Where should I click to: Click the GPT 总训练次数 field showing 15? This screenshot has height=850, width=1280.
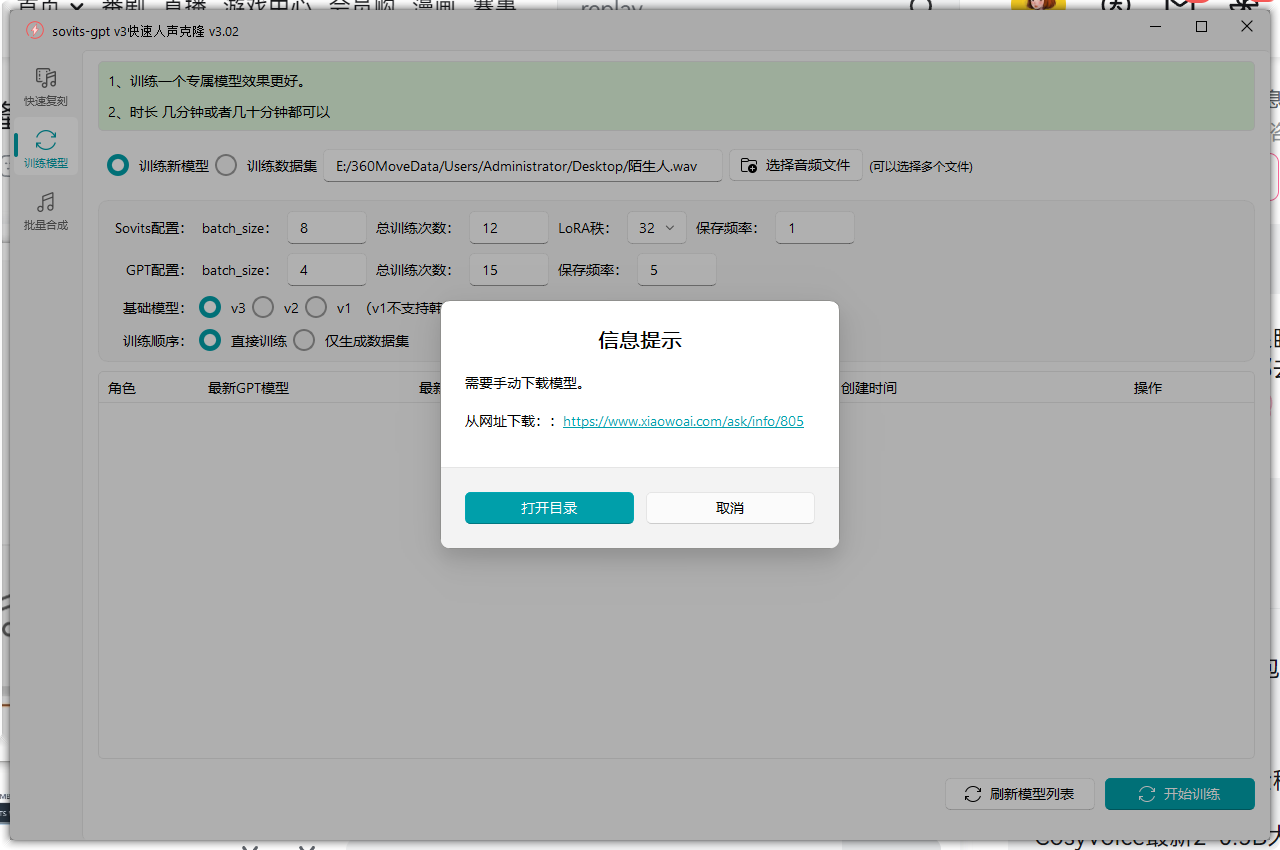(508, 270)
